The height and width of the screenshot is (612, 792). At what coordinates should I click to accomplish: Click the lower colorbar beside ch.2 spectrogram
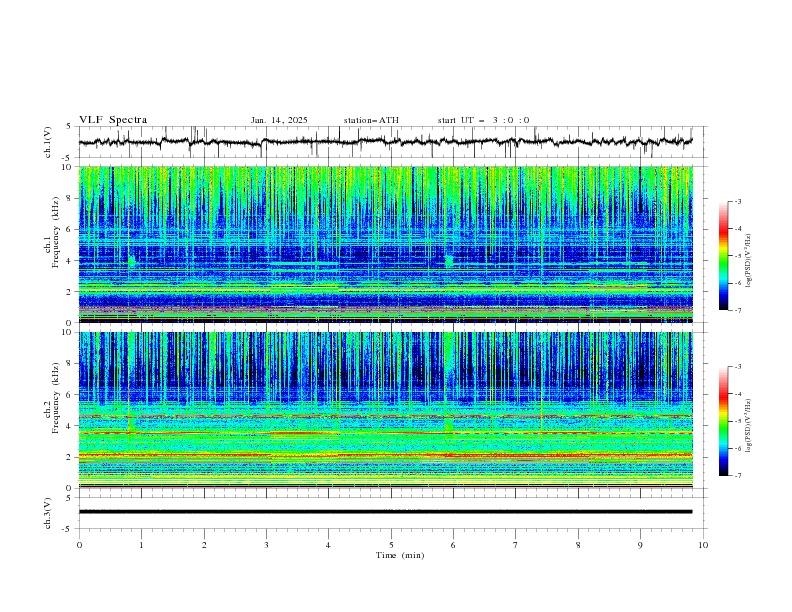724,421
